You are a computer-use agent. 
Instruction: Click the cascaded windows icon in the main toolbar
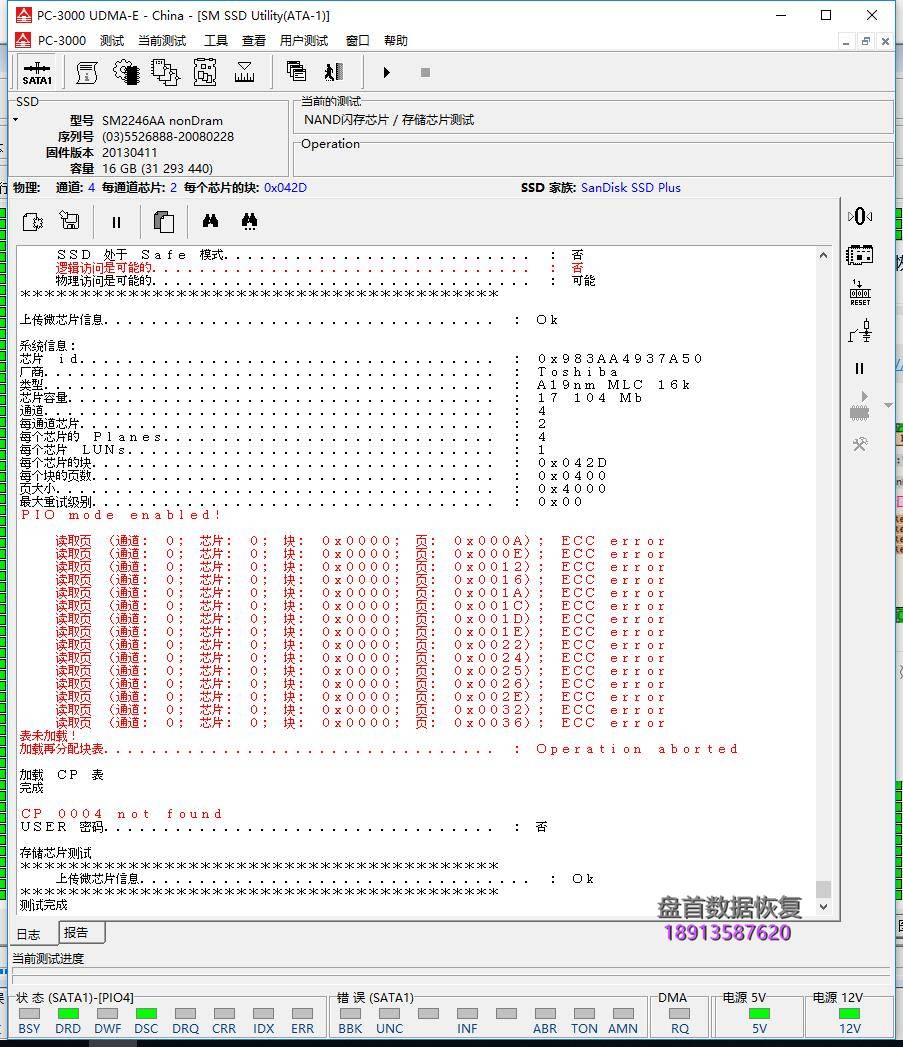(x=296, y=71)
